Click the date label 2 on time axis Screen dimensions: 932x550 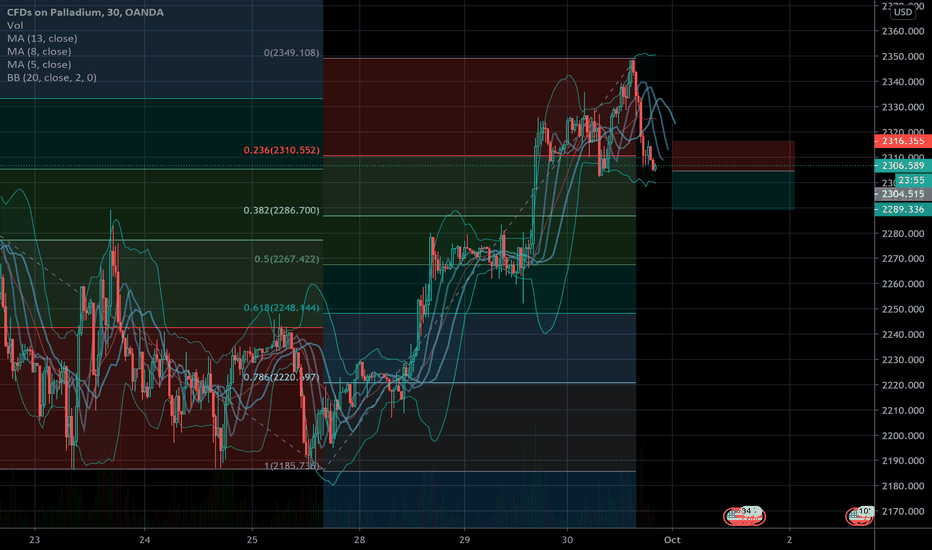click(789, 540)
